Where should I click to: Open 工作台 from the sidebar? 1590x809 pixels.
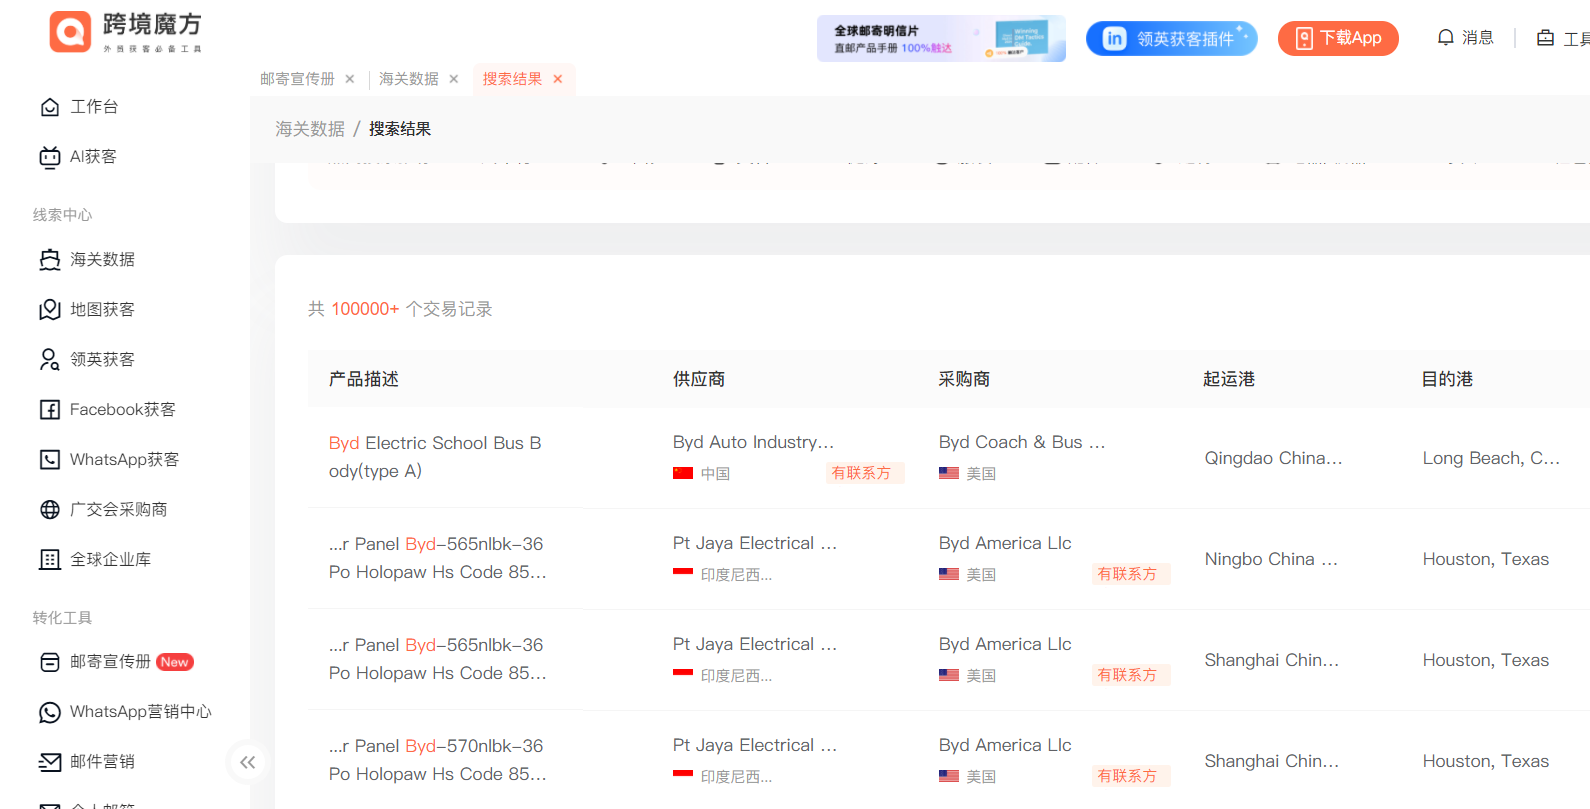(x=93, y=107)
